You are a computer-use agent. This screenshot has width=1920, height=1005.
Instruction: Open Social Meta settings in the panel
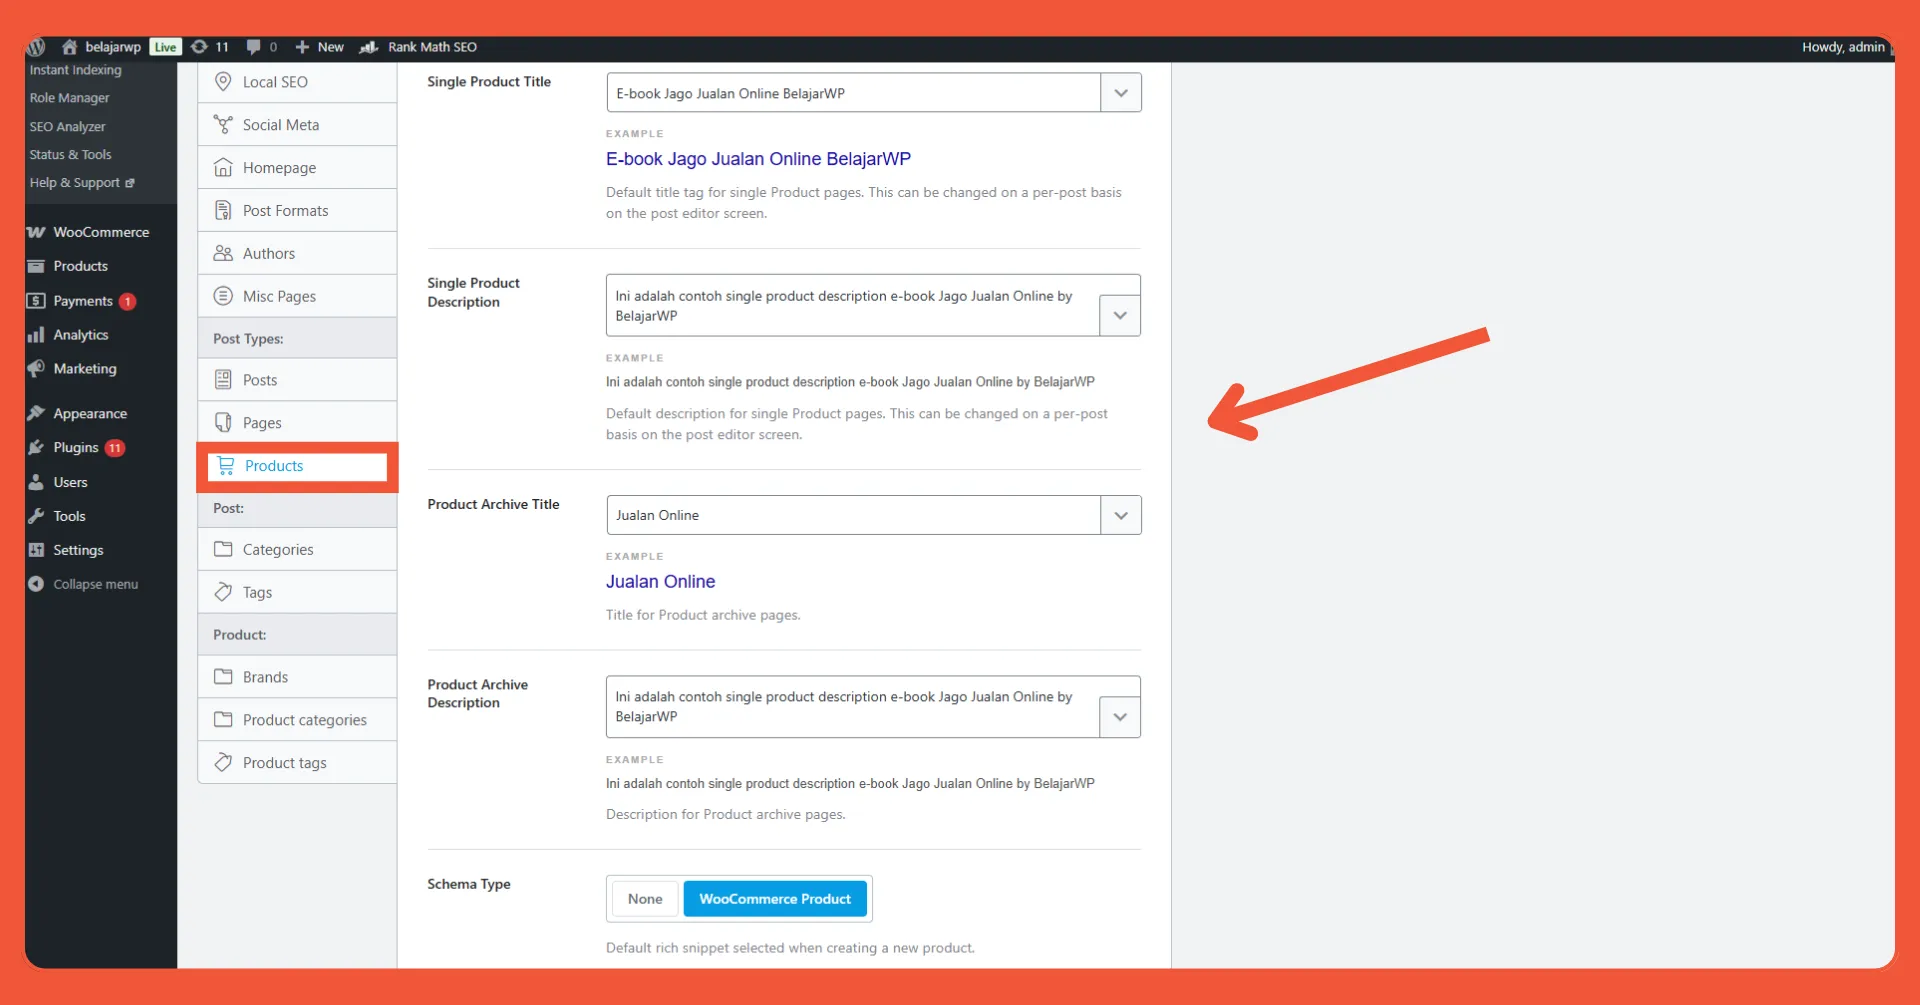point(280,124)
